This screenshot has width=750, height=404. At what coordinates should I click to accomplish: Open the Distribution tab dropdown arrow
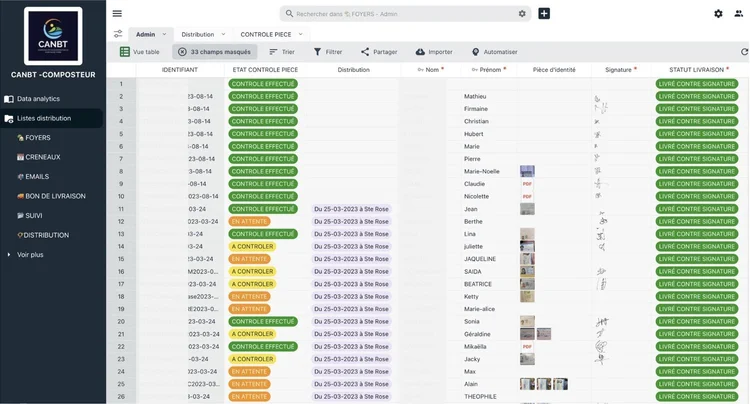pos(223,34)
